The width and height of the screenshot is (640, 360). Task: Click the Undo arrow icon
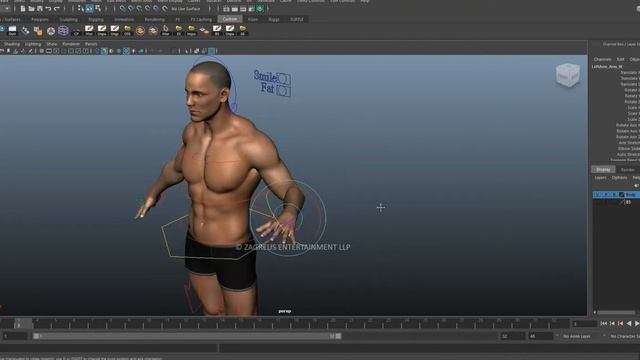(48, 9)
